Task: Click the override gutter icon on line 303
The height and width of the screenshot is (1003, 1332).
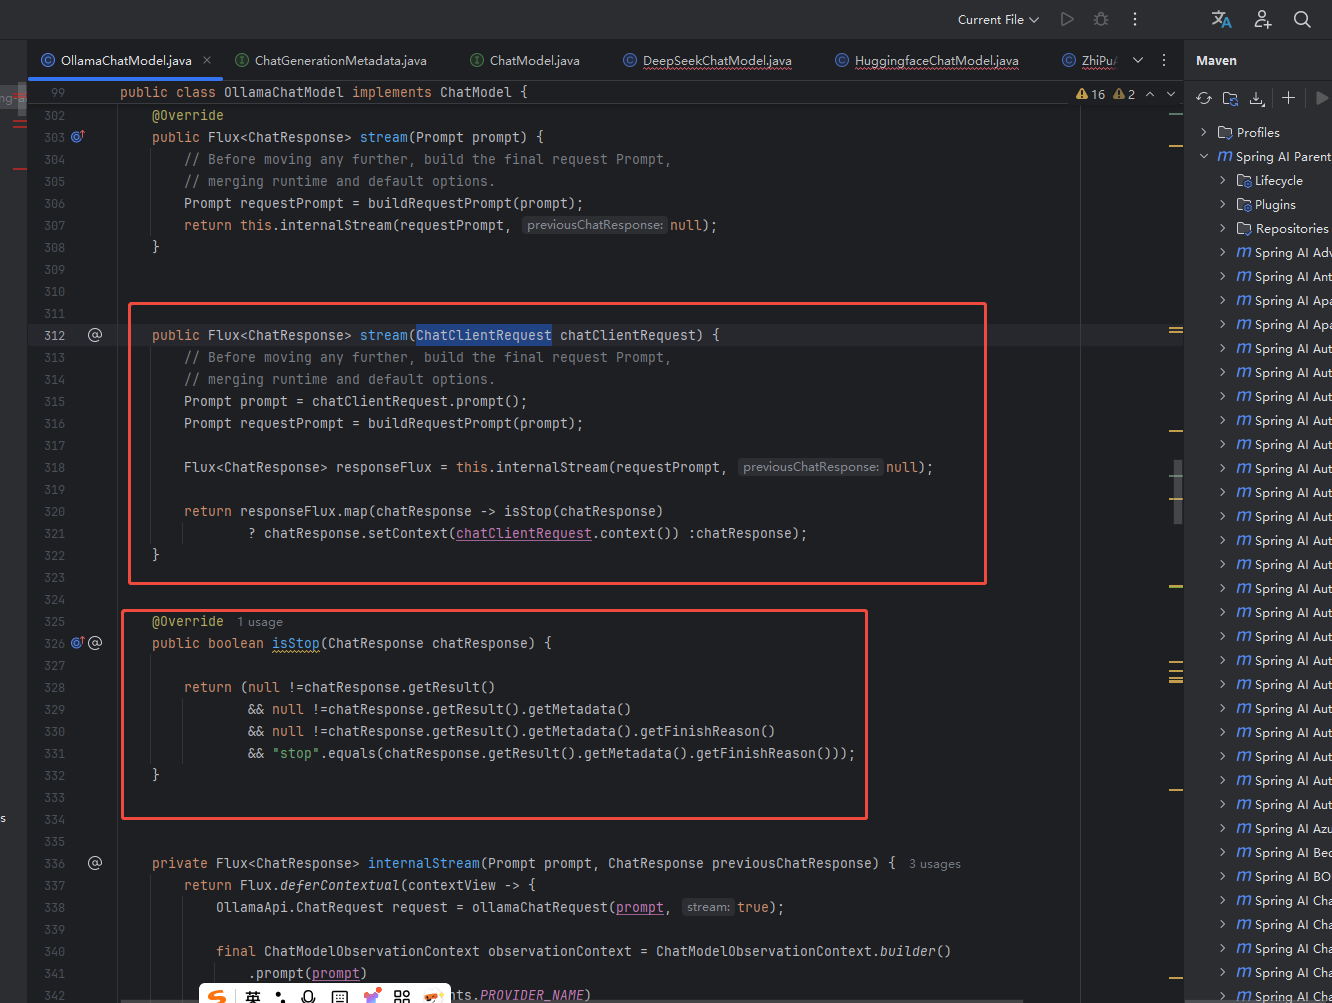Action: 78,137
